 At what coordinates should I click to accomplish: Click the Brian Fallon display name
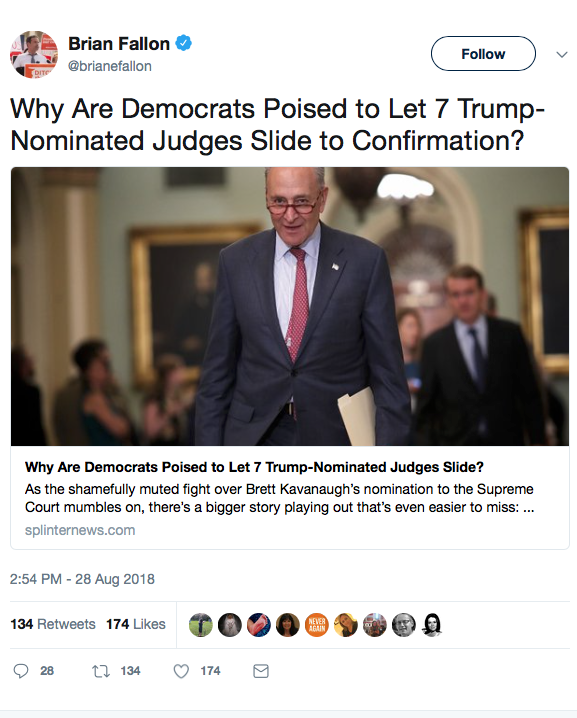click(119, 44)
